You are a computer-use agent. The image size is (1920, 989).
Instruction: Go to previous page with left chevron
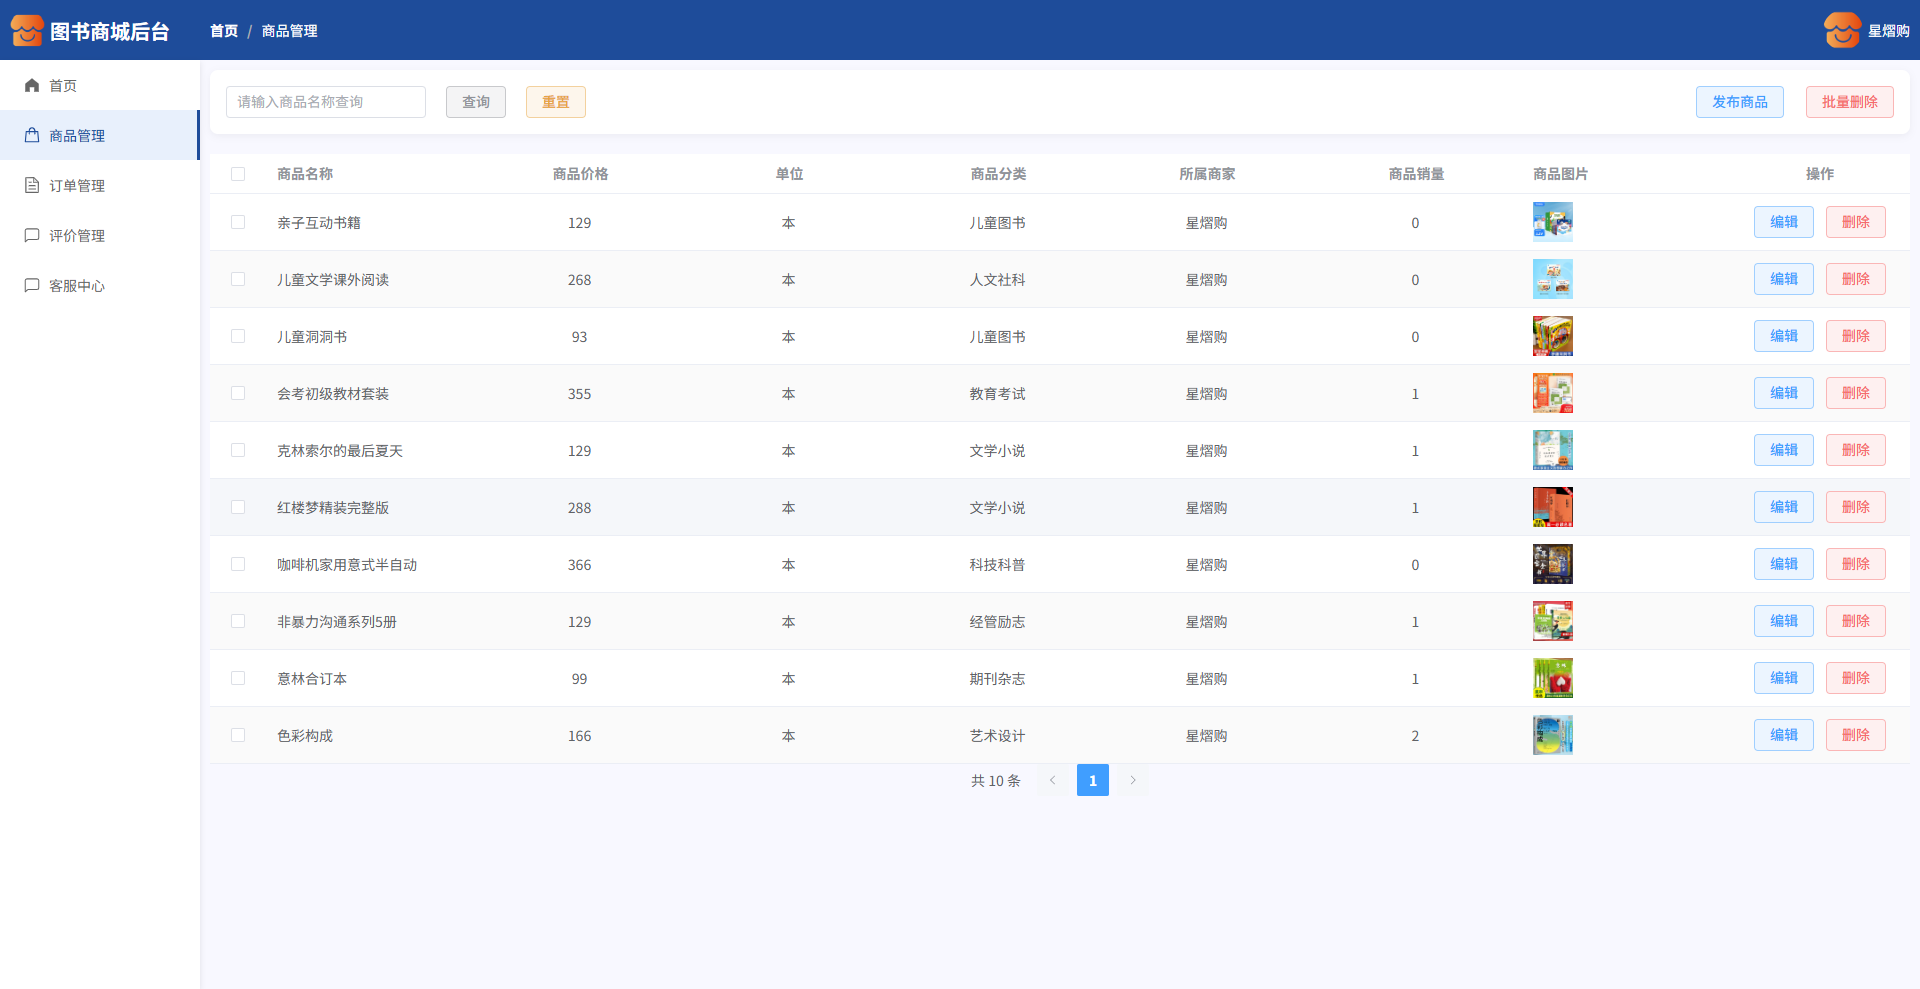pos(1052,780)
